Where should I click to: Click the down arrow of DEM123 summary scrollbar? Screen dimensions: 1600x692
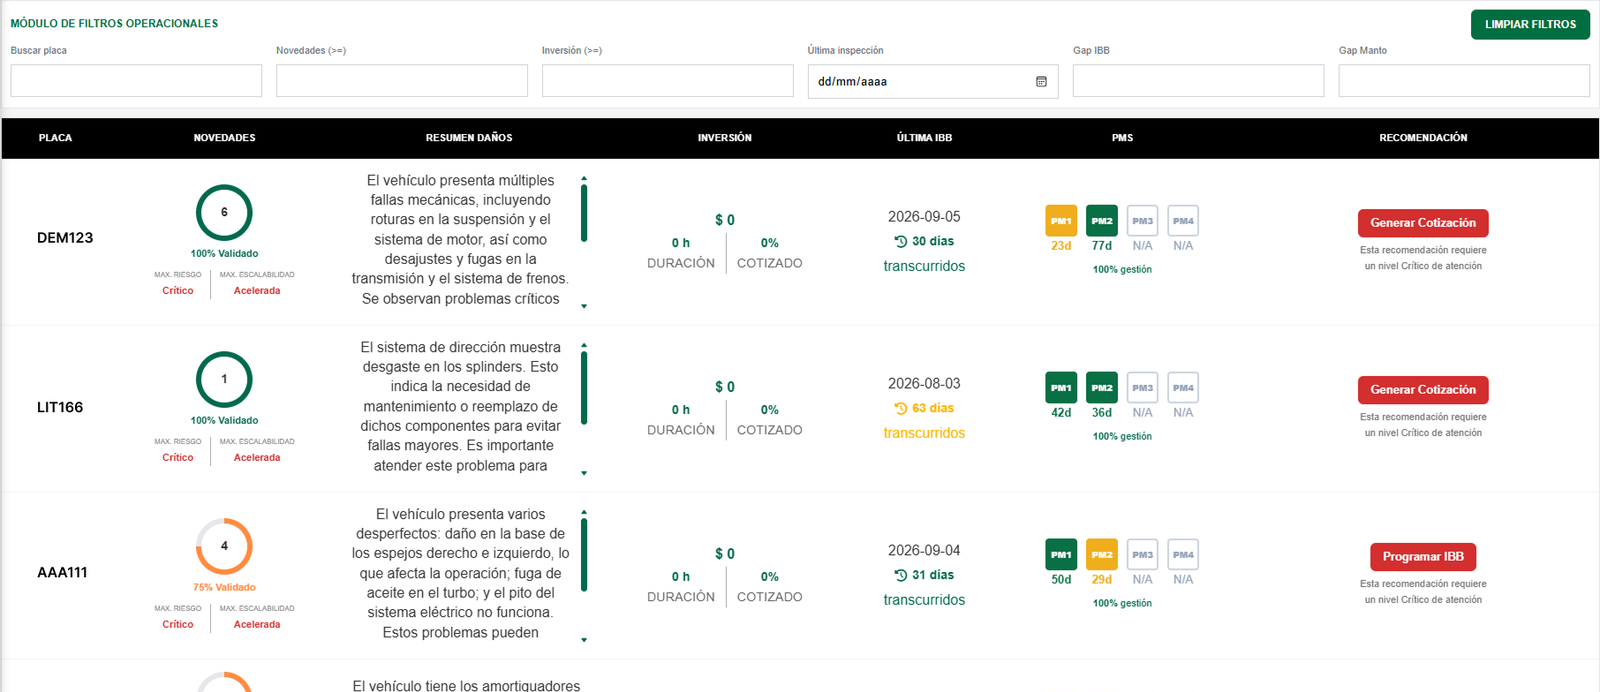584,306
